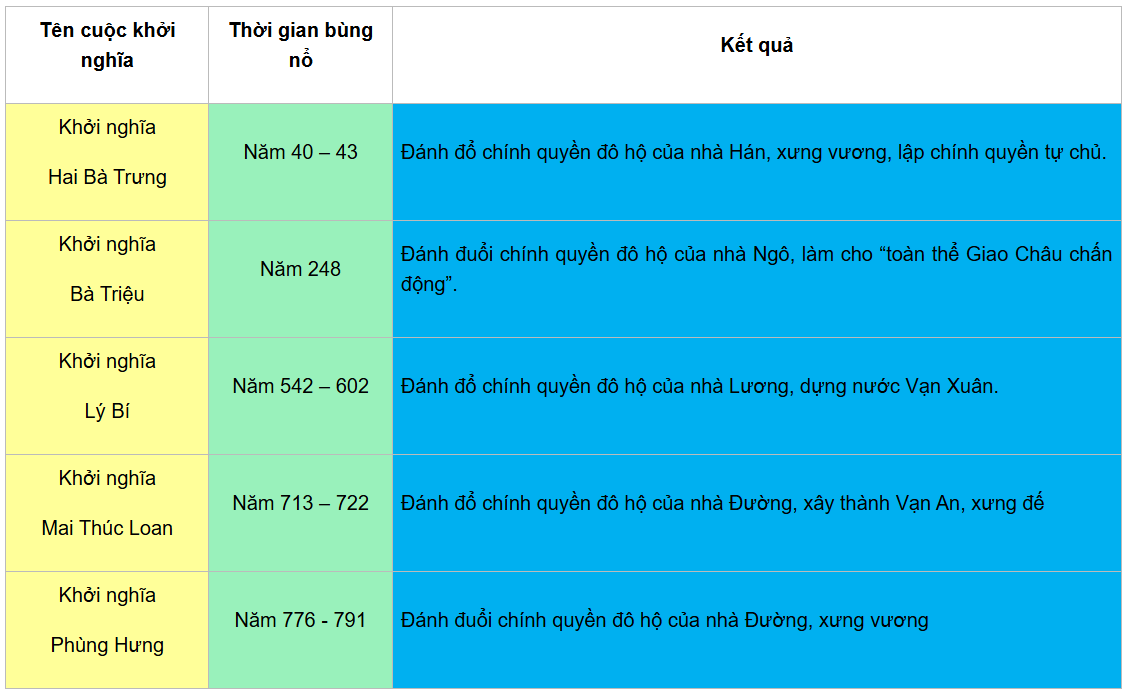Click the result cell mentioning nhà Lương
This screenshot has width=1127, height=691.
[x=699, y=387]
